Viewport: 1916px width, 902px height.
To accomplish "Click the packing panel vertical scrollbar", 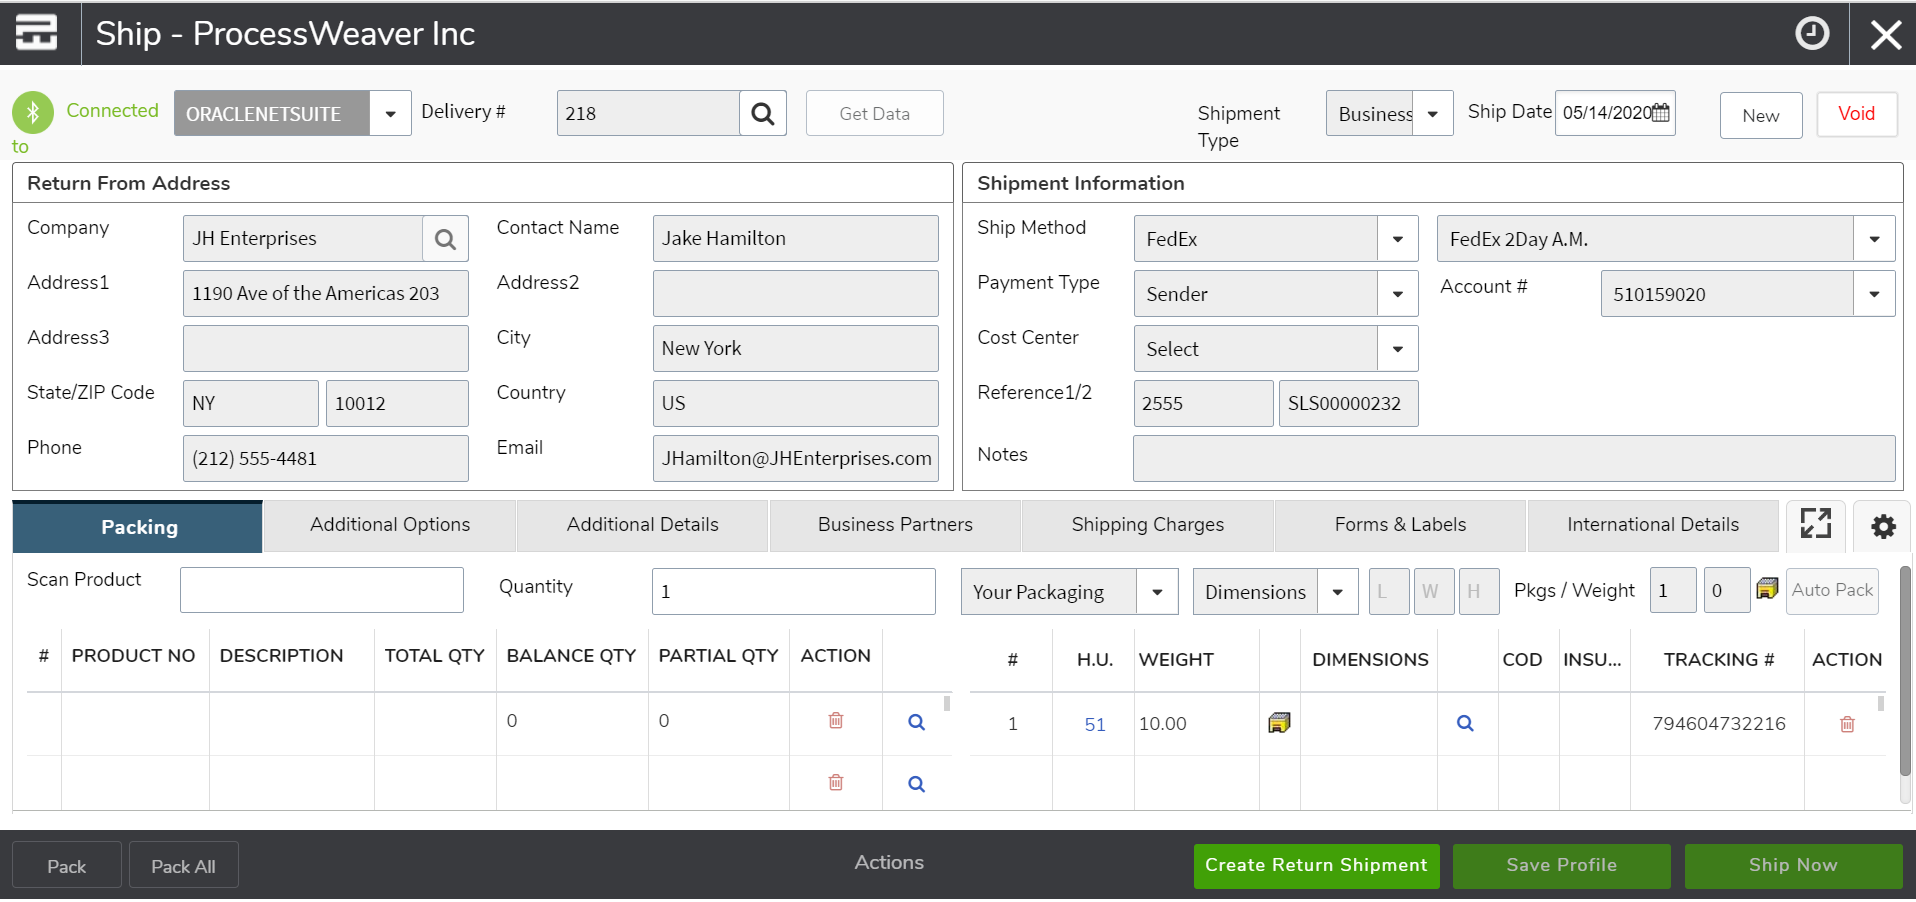I will tap(1905, 680).
